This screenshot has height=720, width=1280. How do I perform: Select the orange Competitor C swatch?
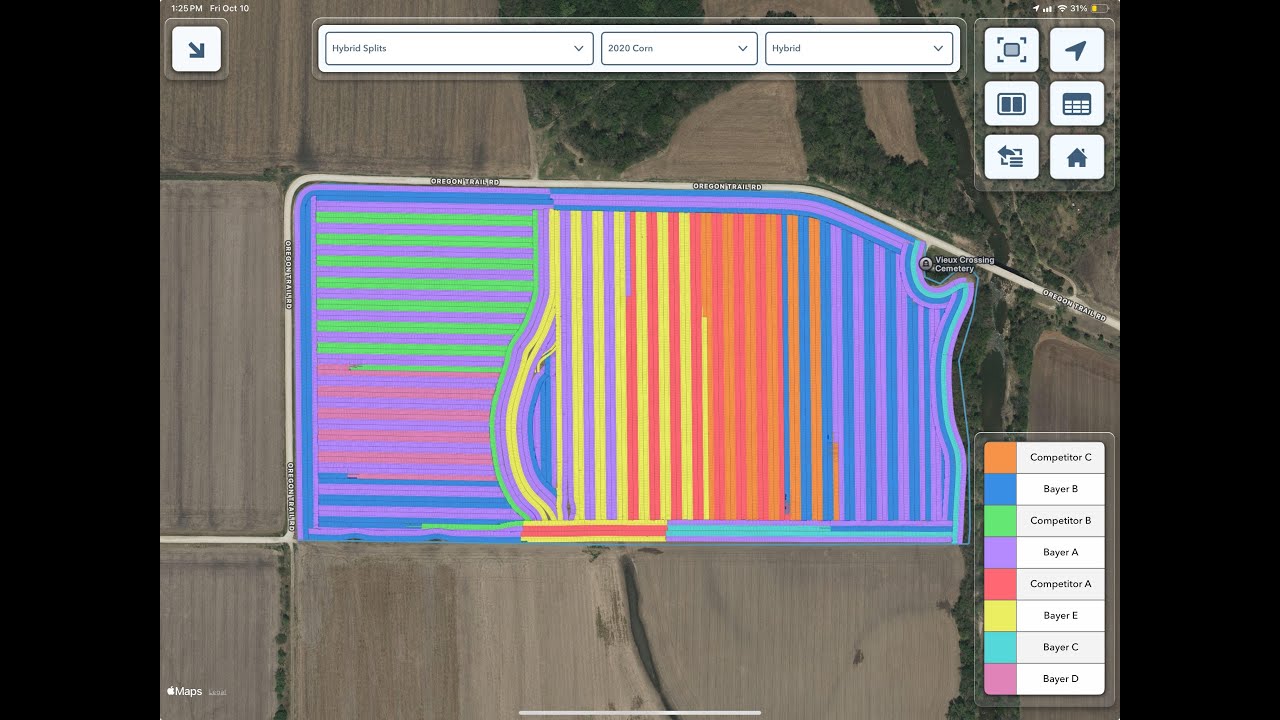(x=1000, y=457)
